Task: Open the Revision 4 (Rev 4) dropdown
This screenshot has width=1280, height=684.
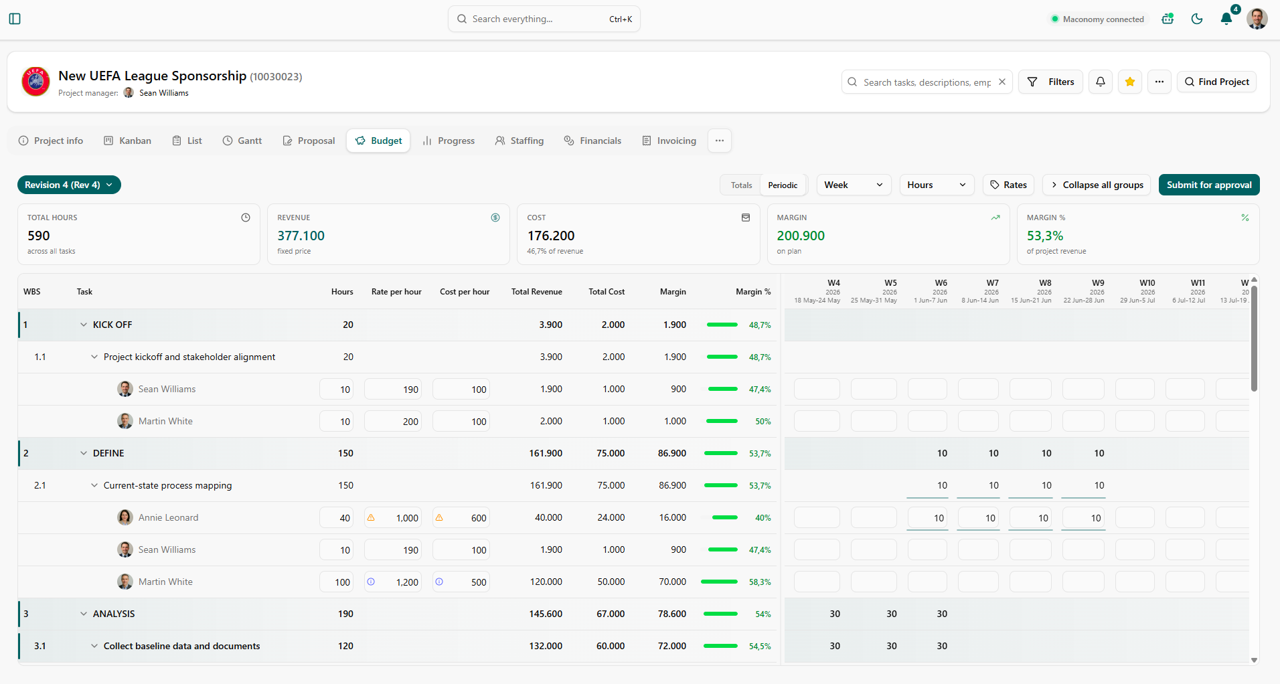Action: tap(69, 185)
